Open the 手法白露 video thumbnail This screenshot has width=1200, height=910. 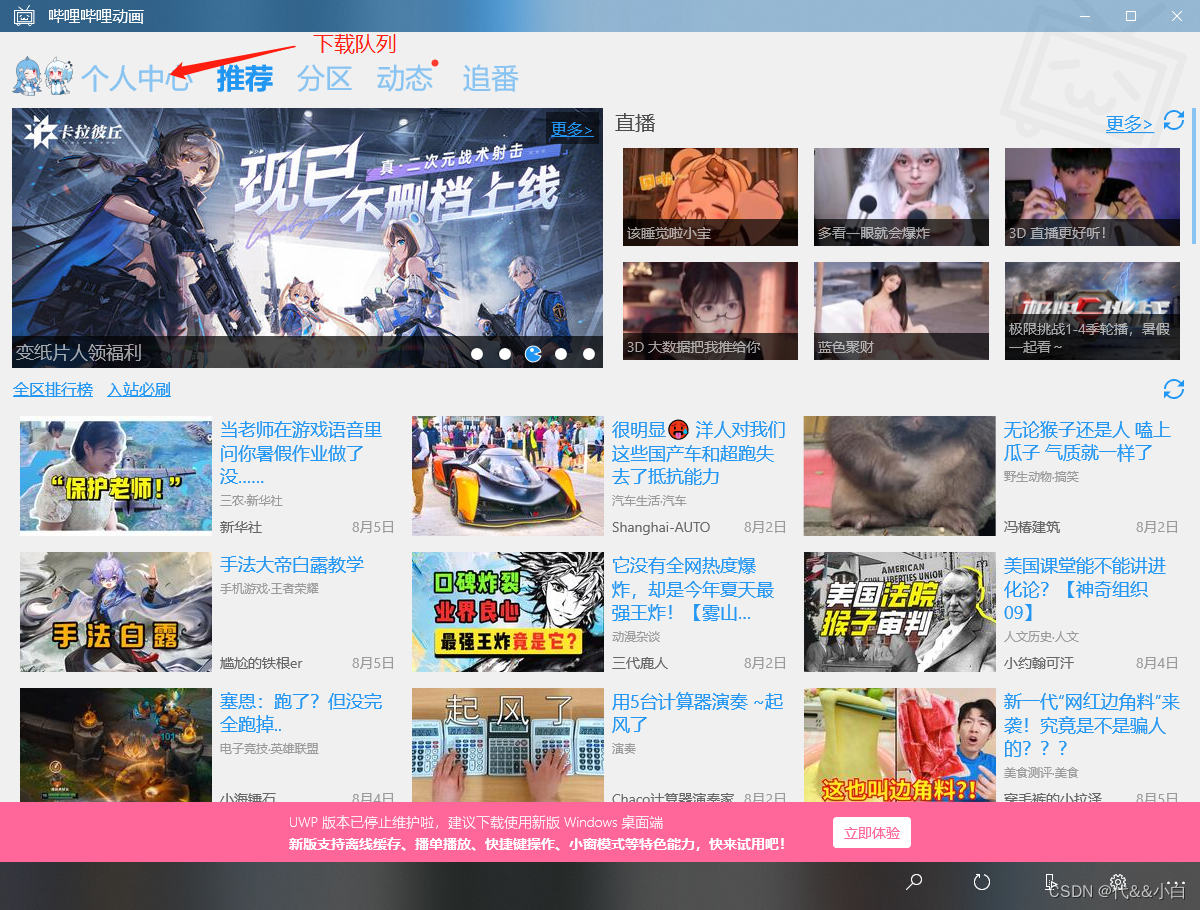pyautogui.click(x=116, y=612)
